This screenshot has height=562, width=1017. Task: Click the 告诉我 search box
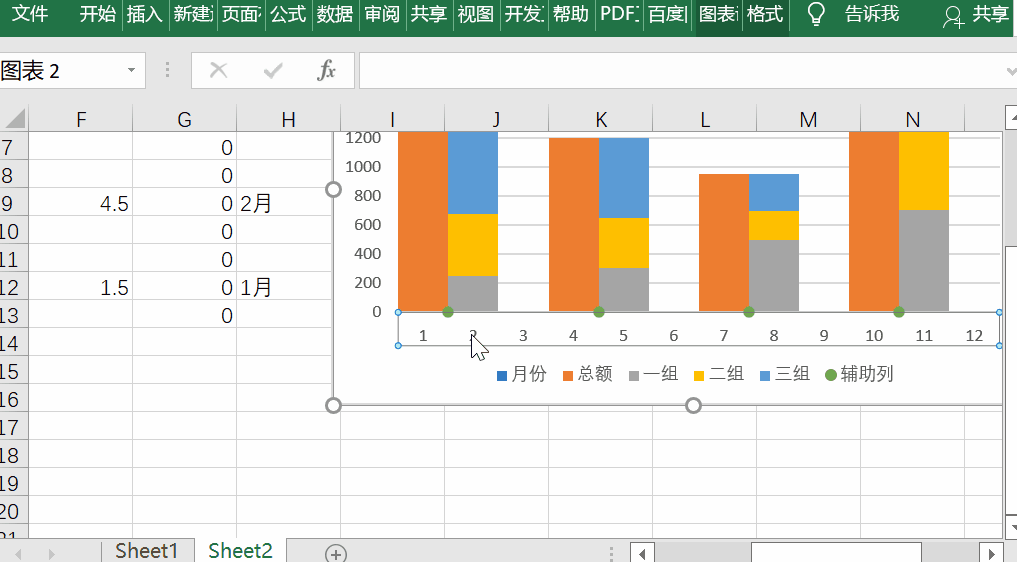pos(872,14)
